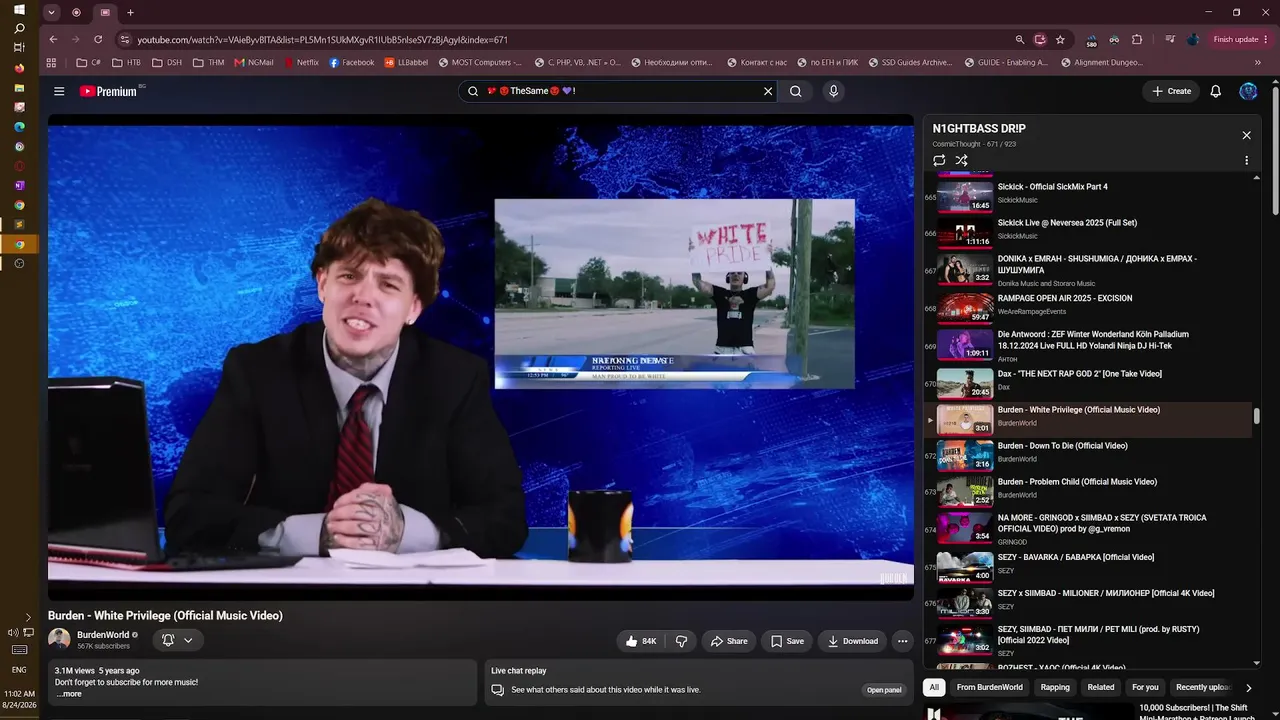Open the tab search dropdown arrow
The width and height of the screenshot is (1280, 720).
(52, 13)
